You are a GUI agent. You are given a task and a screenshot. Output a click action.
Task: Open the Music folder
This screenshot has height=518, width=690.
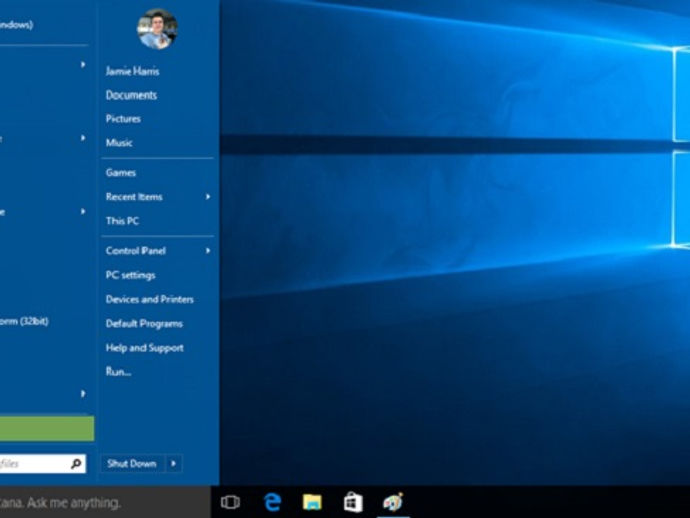pyautogui.click(x=119, y=143)
